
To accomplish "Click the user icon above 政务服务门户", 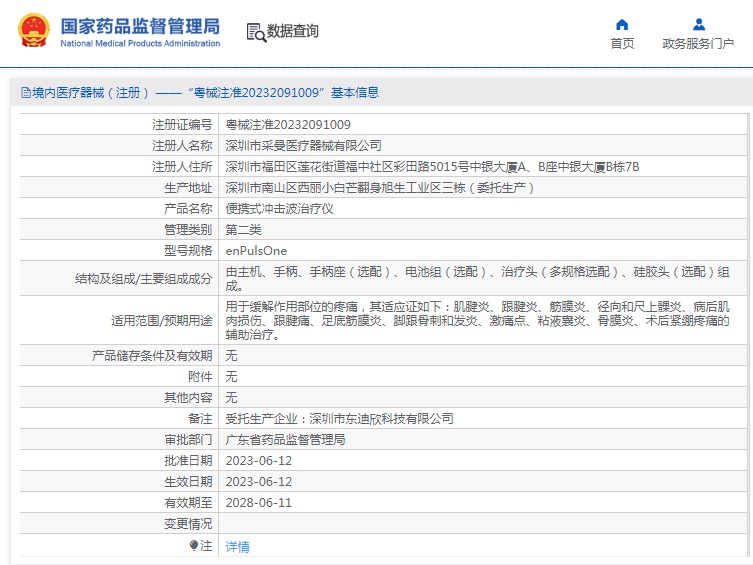I will coord(699,24).
